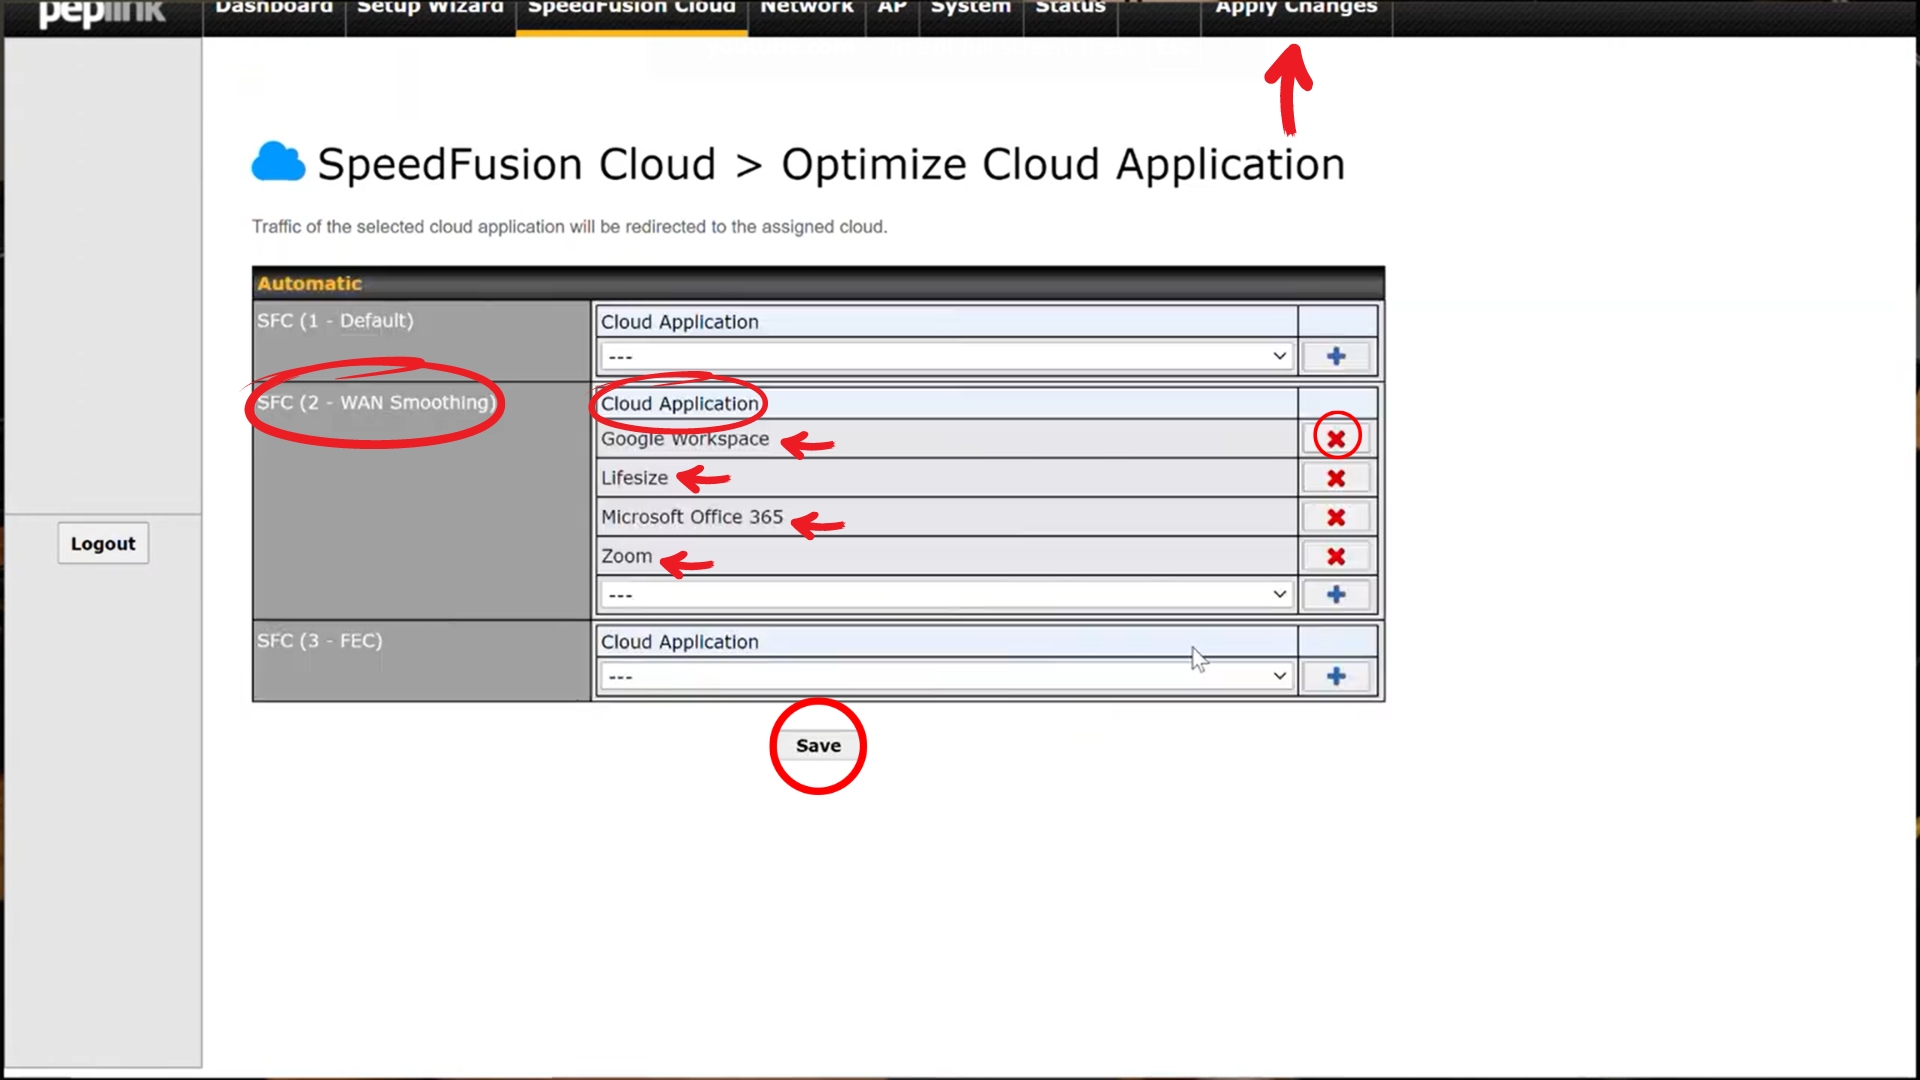Delete the Zoom application entry
Image resolution: width=1920 pixels, height=1080 pixels.
(x=1336, y=556)
